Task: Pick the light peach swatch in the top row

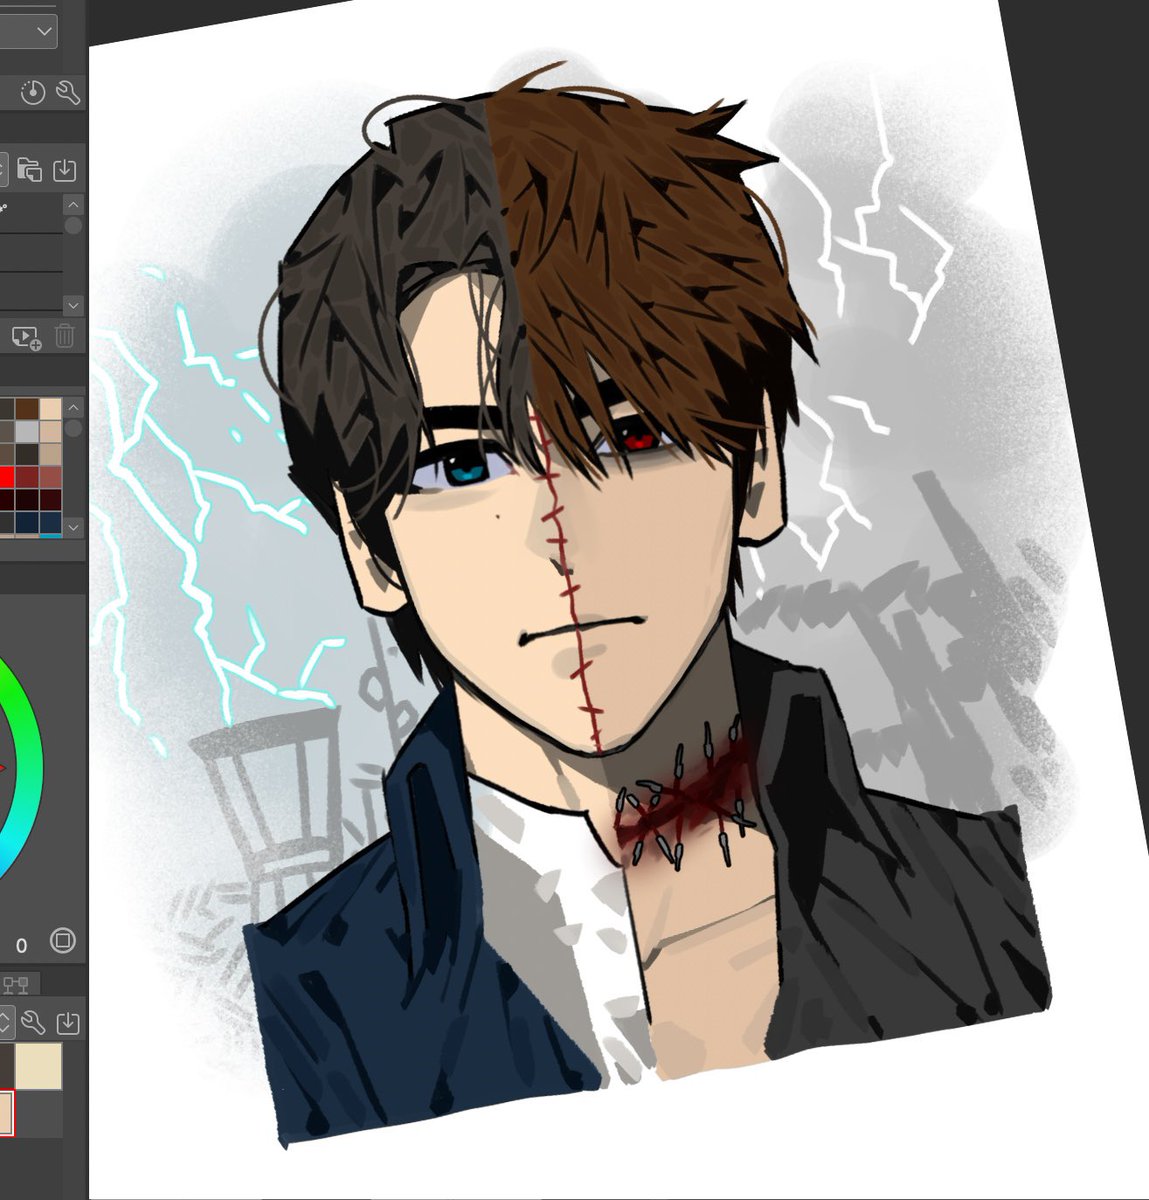Action: tap(51, 409)
